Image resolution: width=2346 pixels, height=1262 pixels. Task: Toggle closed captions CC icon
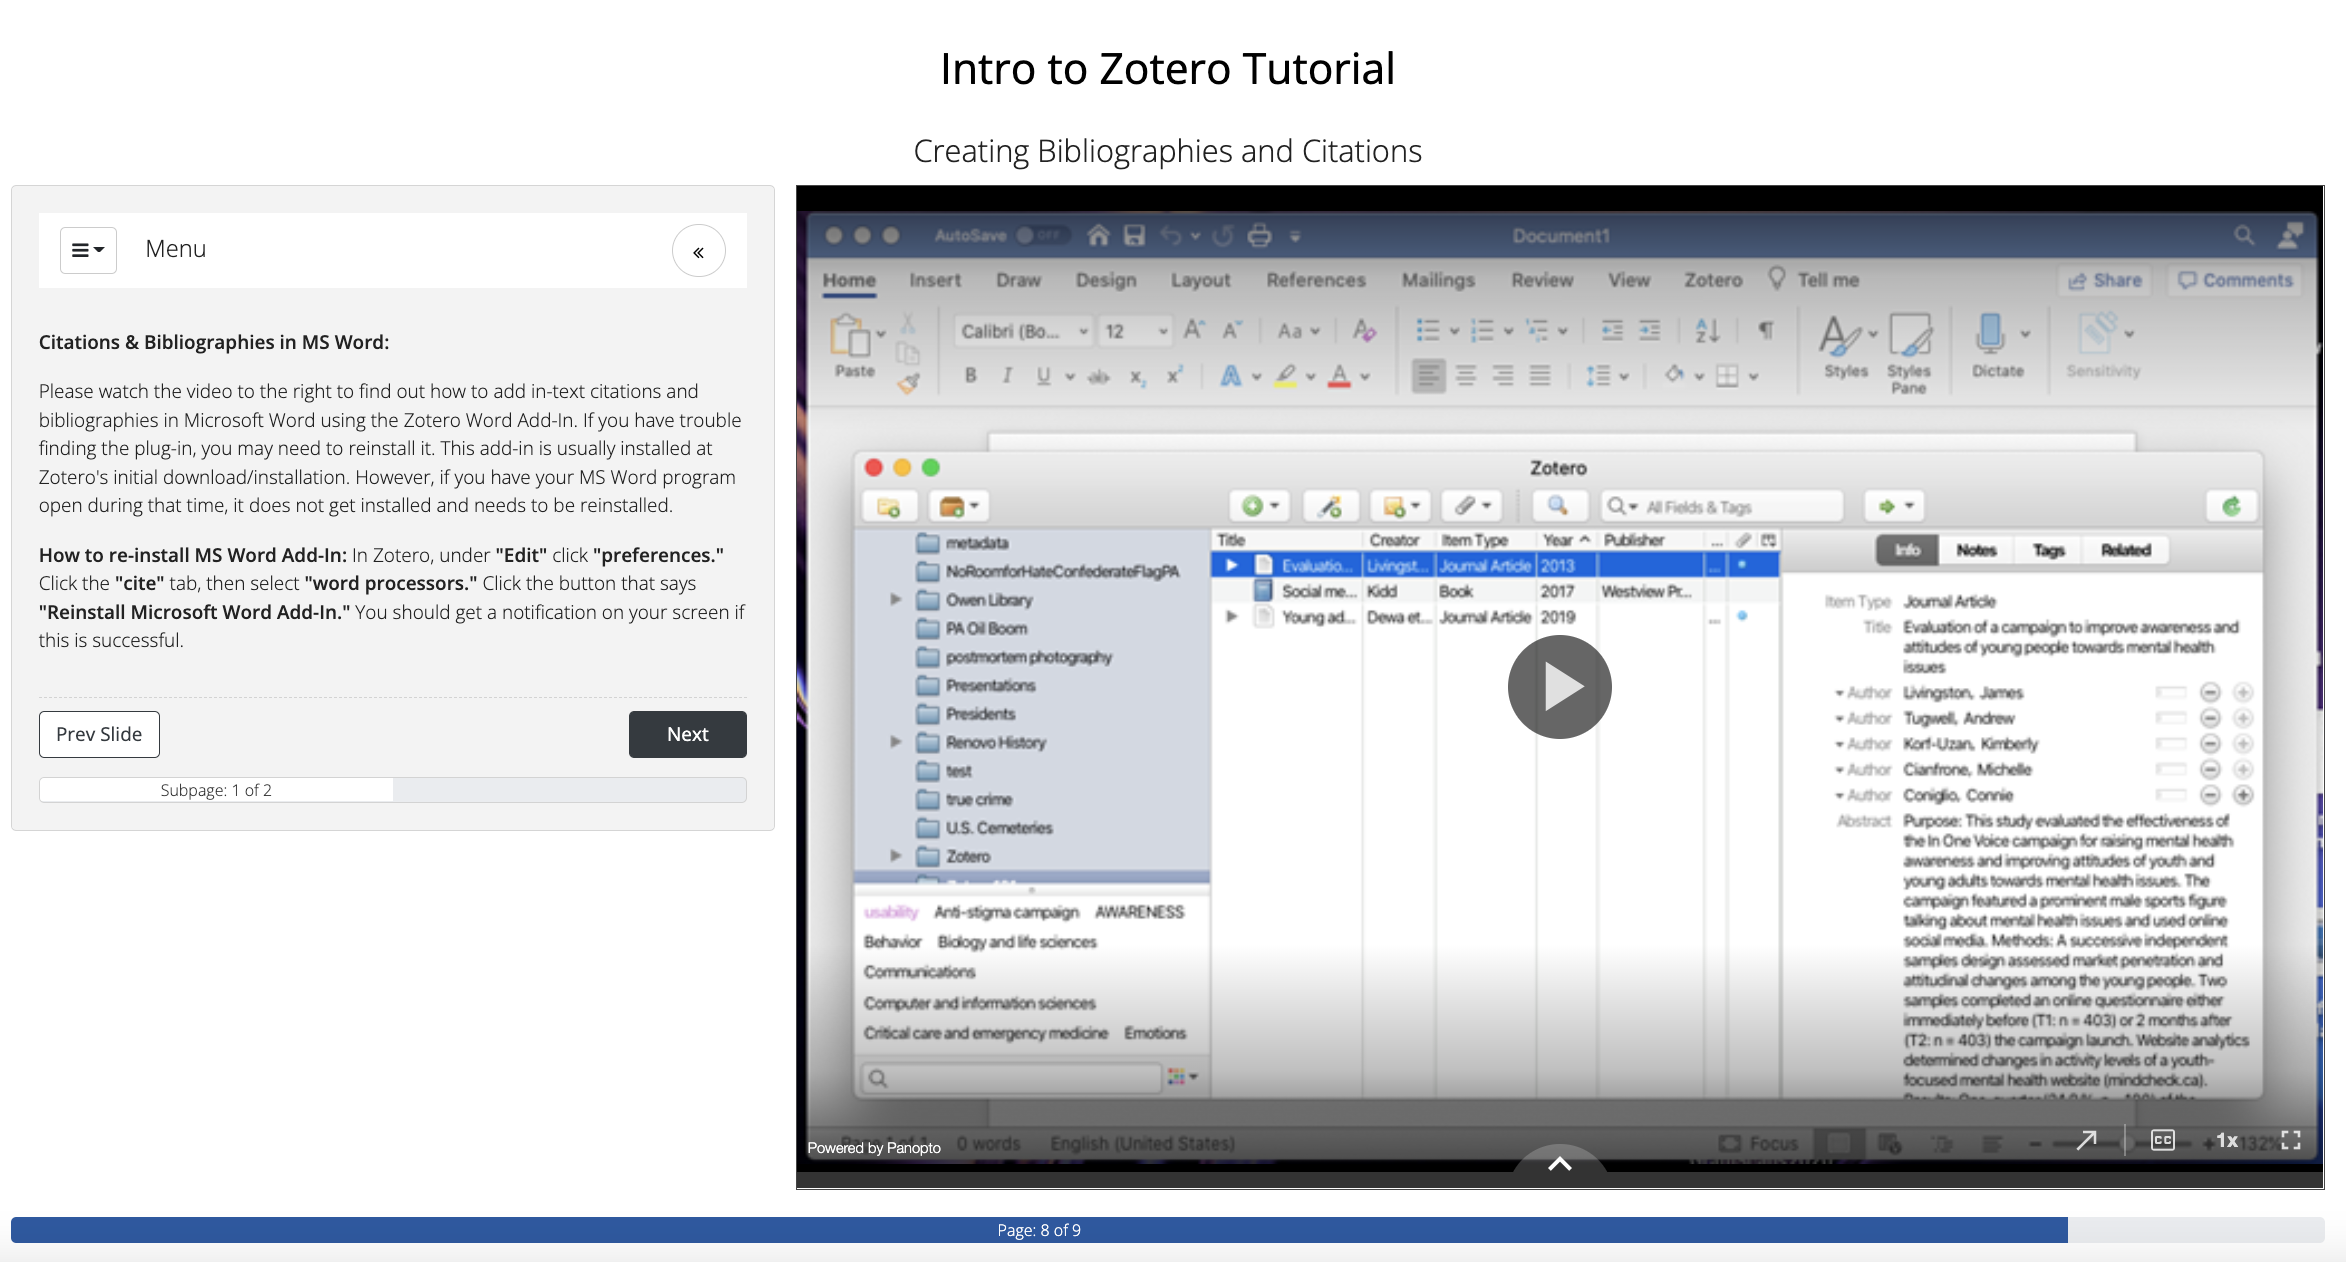click(x=2162, y=1140)
